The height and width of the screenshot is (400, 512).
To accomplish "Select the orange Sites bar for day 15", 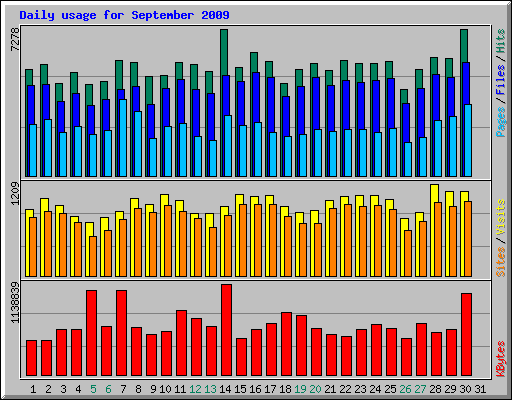I will 243,240.
